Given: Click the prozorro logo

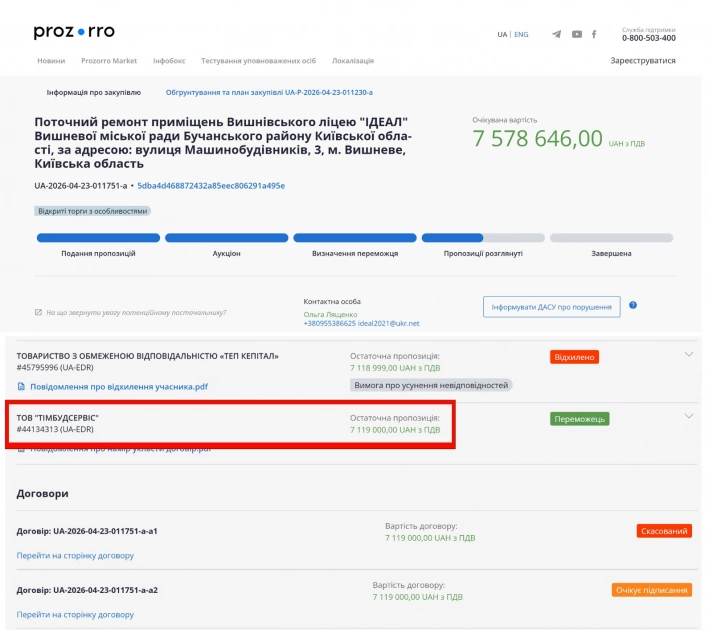Looking at the screenshot, I should (x=74, y=32).
